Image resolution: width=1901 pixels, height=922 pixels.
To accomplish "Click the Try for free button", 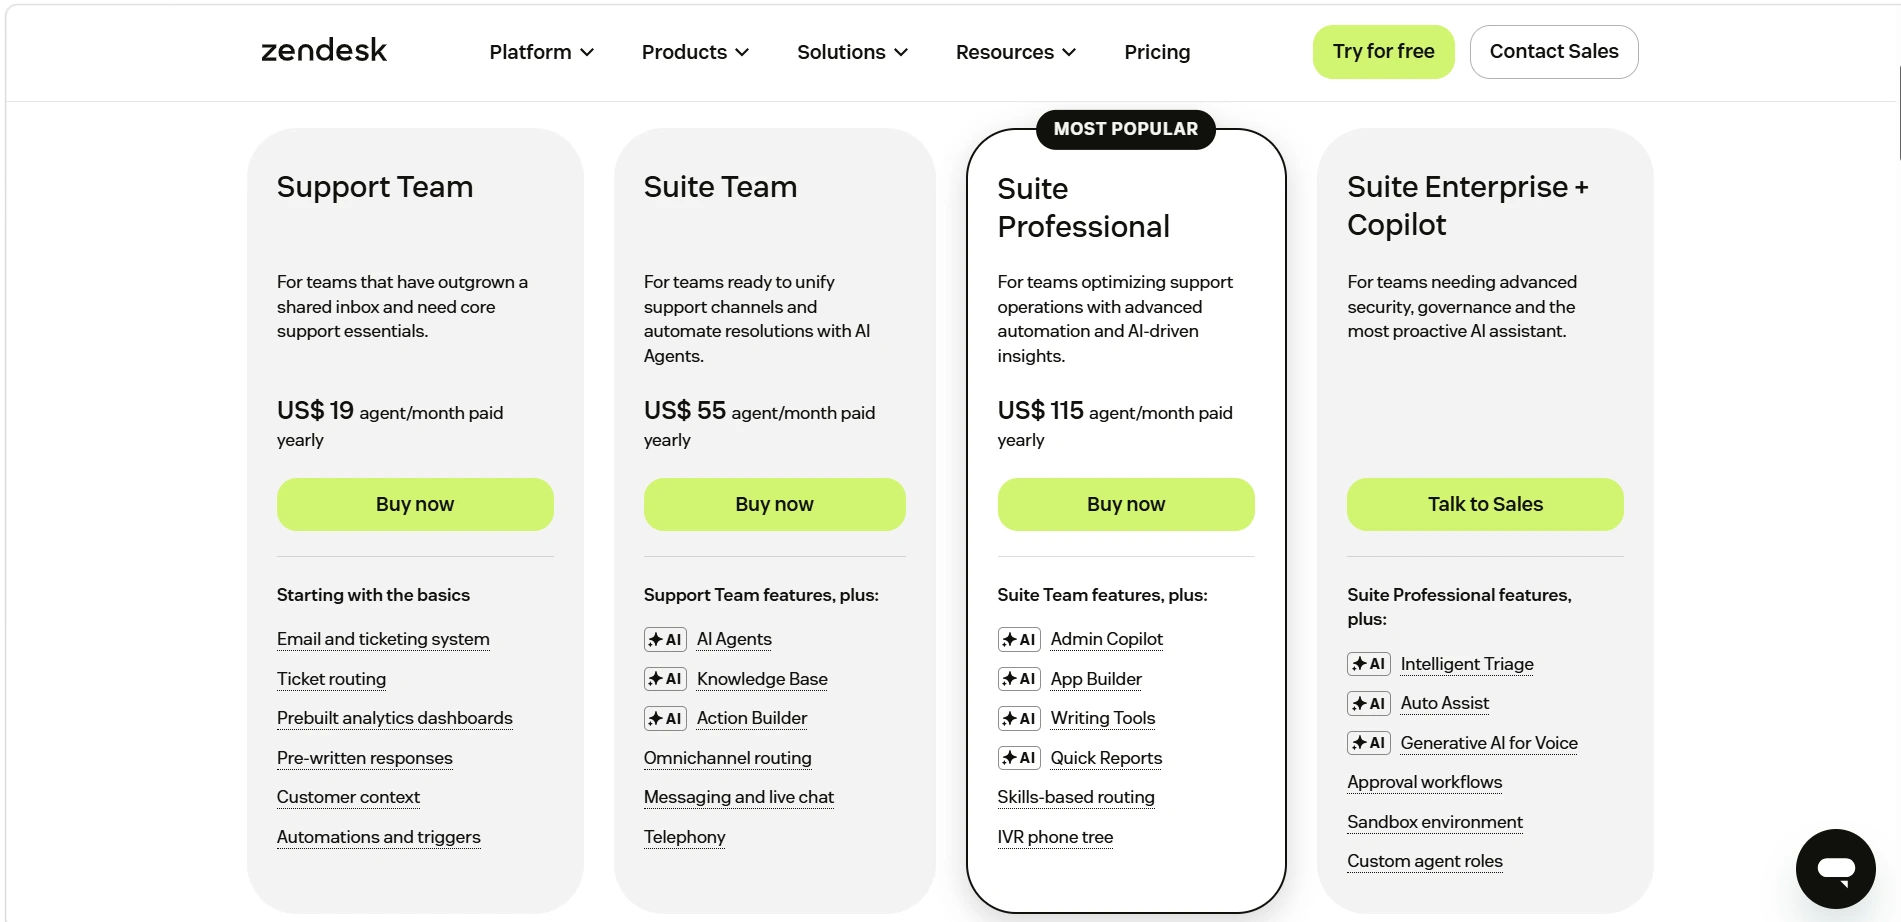I will click(1383, 52).
